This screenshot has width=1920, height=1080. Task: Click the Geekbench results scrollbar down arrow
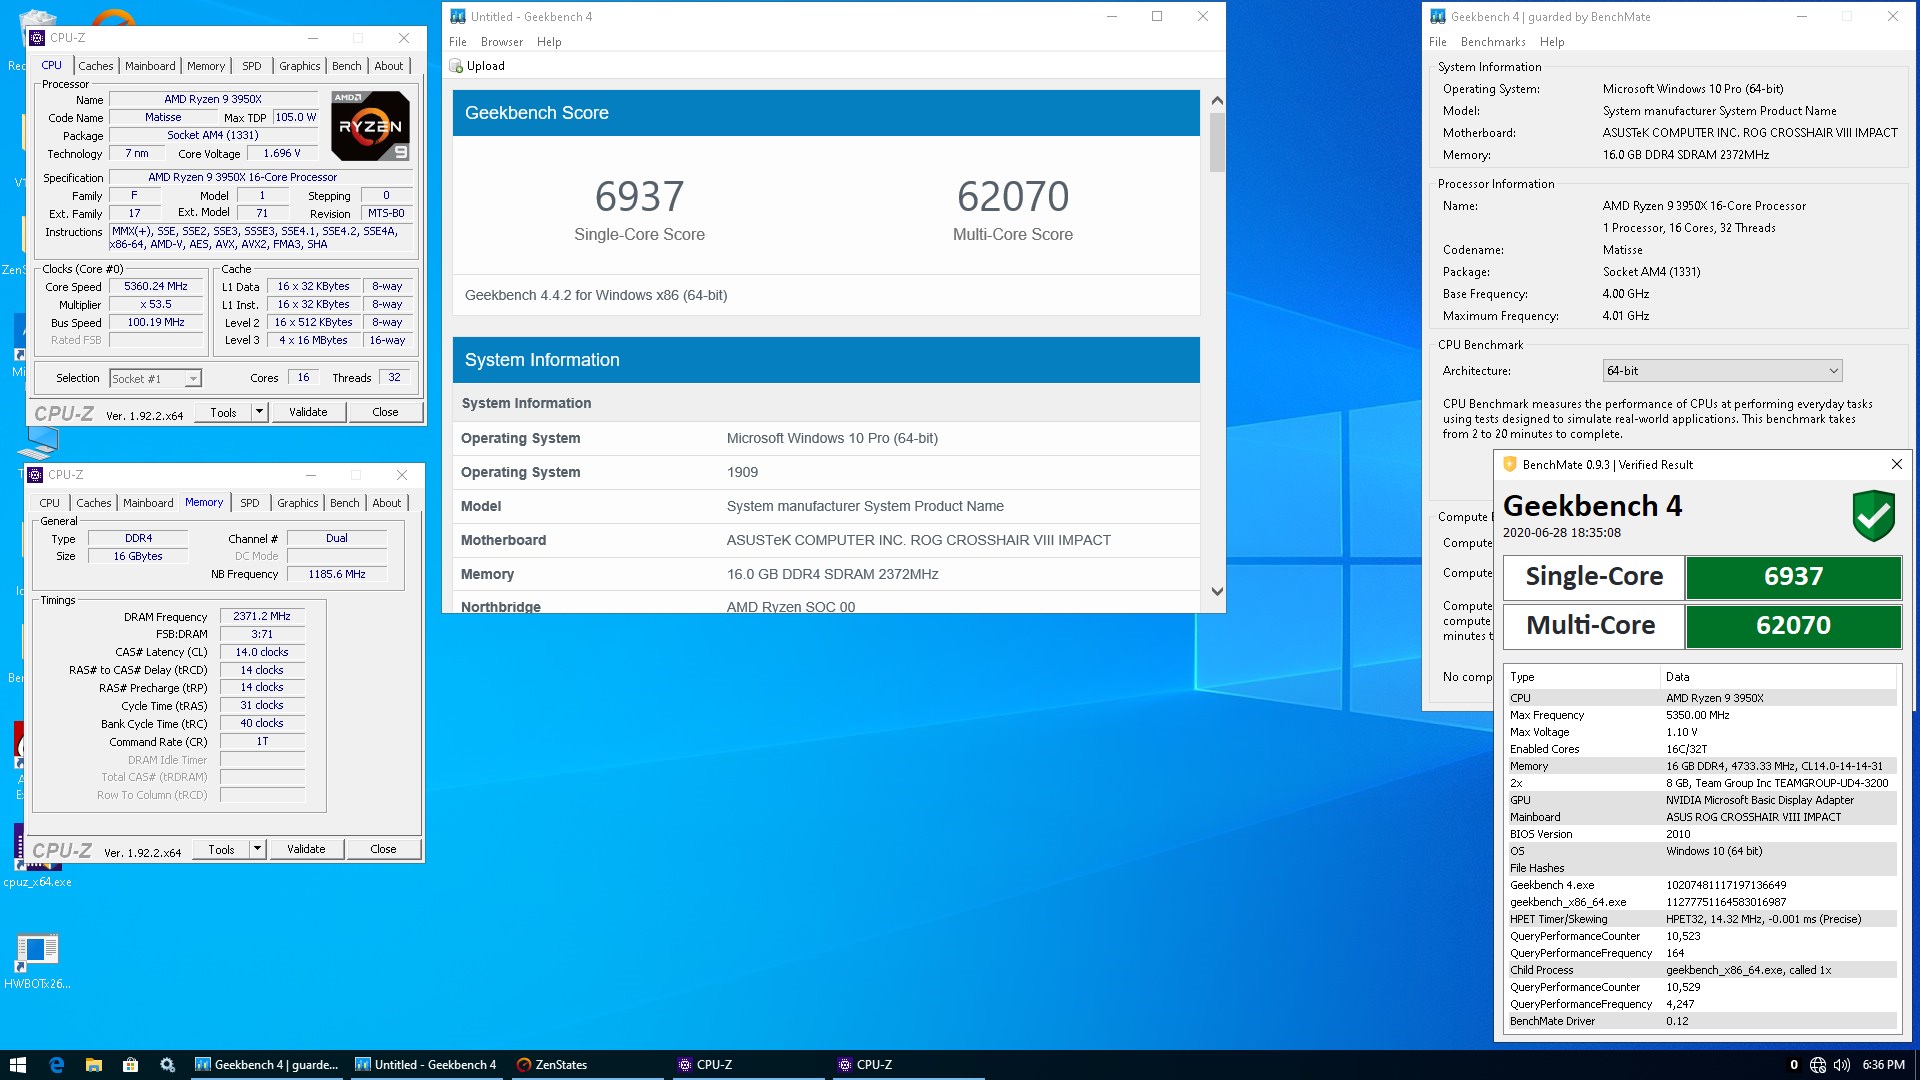1217,592
